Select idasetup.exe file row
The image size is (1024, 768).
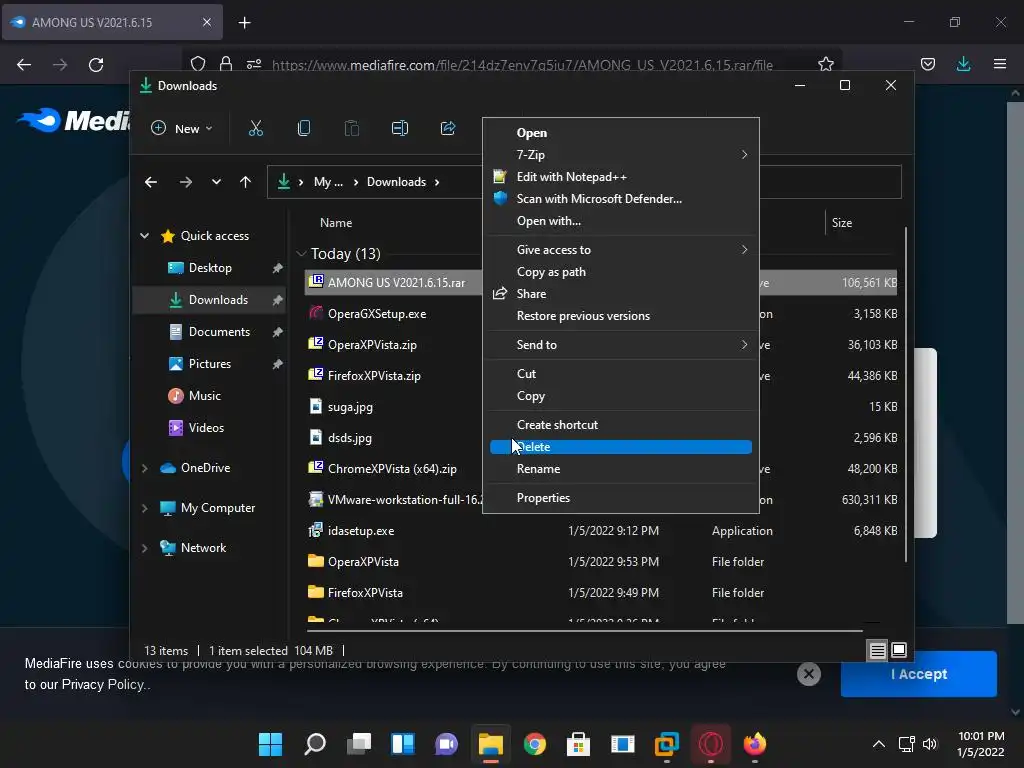click(x=601, y=531)
